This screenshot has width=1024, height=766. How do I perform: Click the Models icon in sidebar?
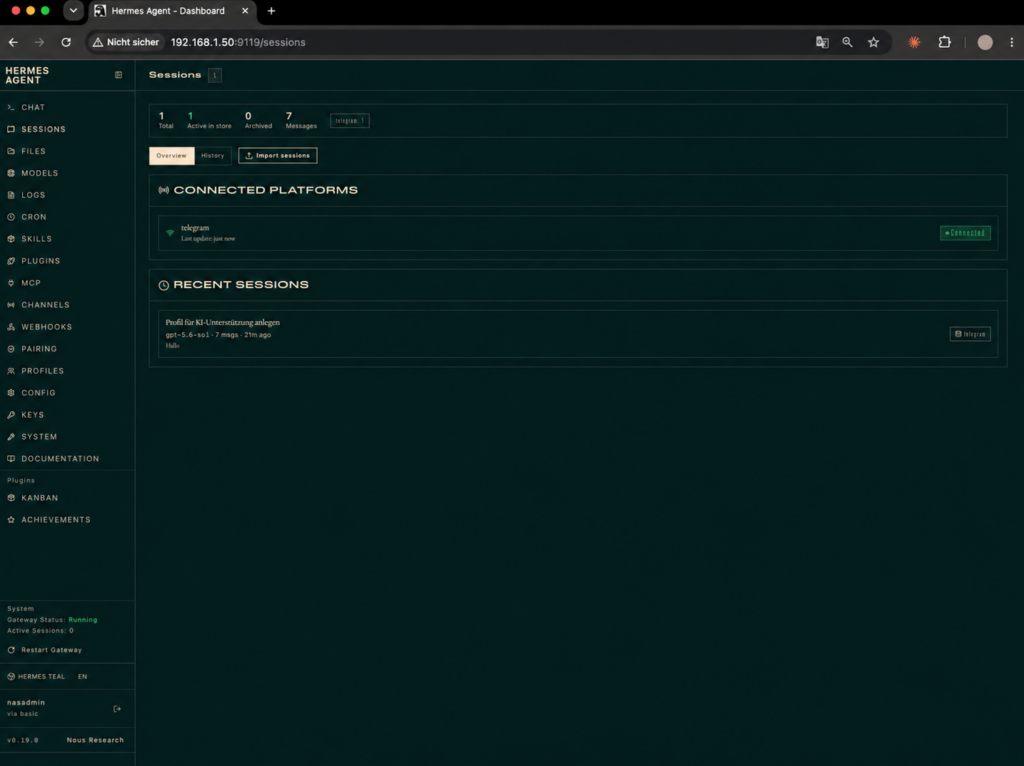click(11, 173)
